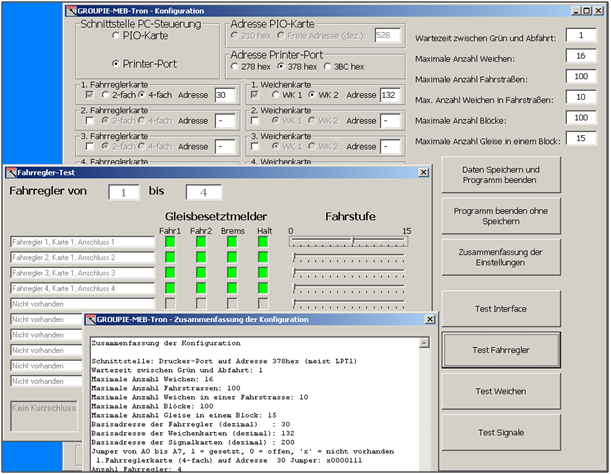
Task: Enable the 3. Fahrreglerkarte checkbox
Action: coord(90,146)
